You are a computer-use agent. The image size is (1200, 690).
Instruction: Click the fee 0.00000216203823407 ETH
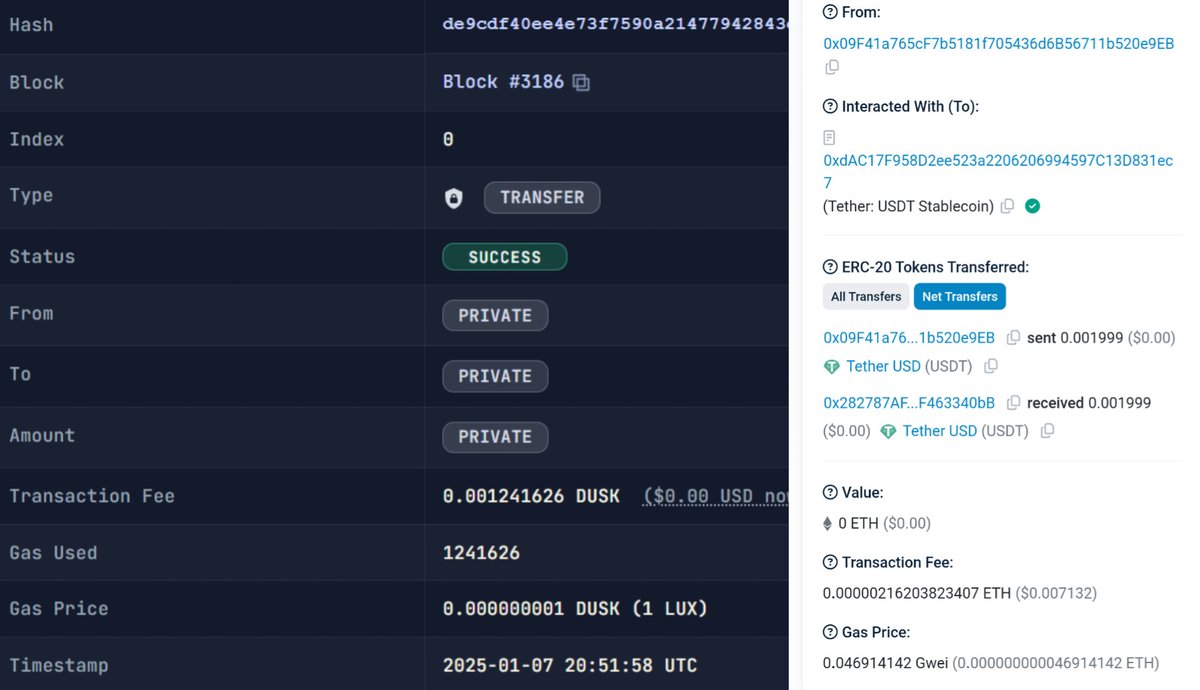tap(917, 593)
